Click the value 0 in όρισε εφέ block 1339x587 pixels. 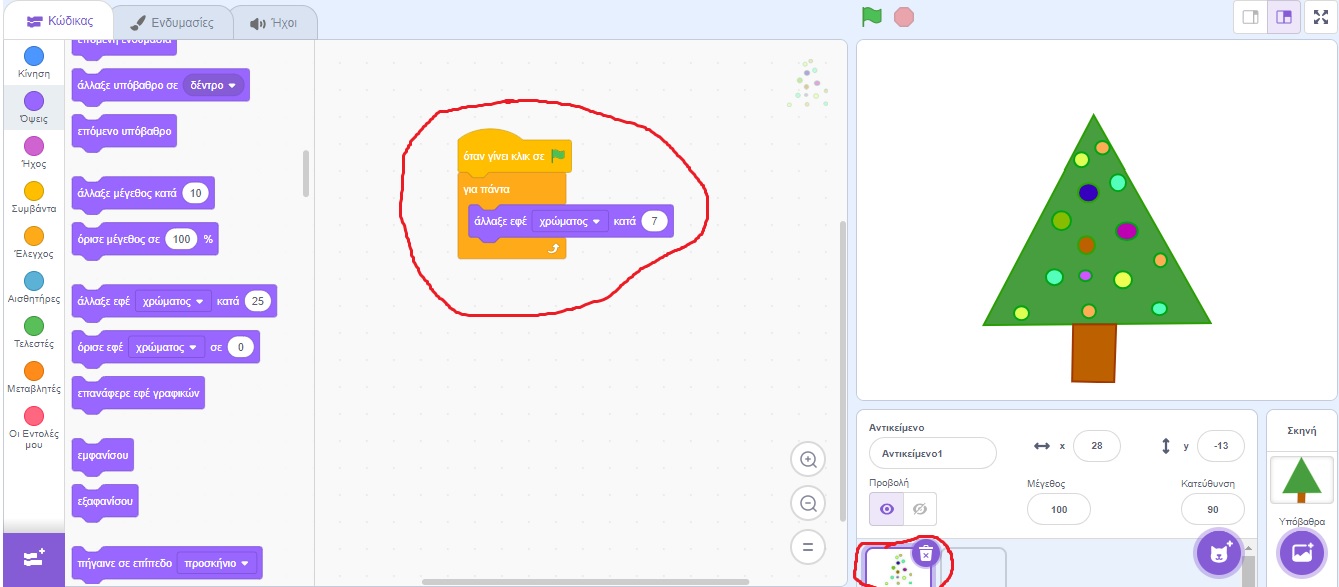click(x=241, y=347)
